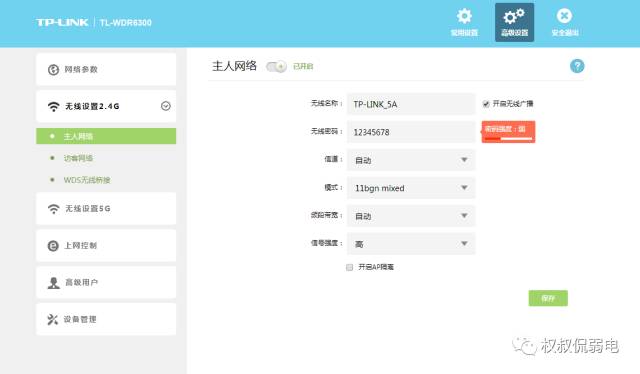The width and height of the screenshot is (640, 374).
Task: Collapse the 无线设置2.4G section chevron
Action: coord(165,106)
